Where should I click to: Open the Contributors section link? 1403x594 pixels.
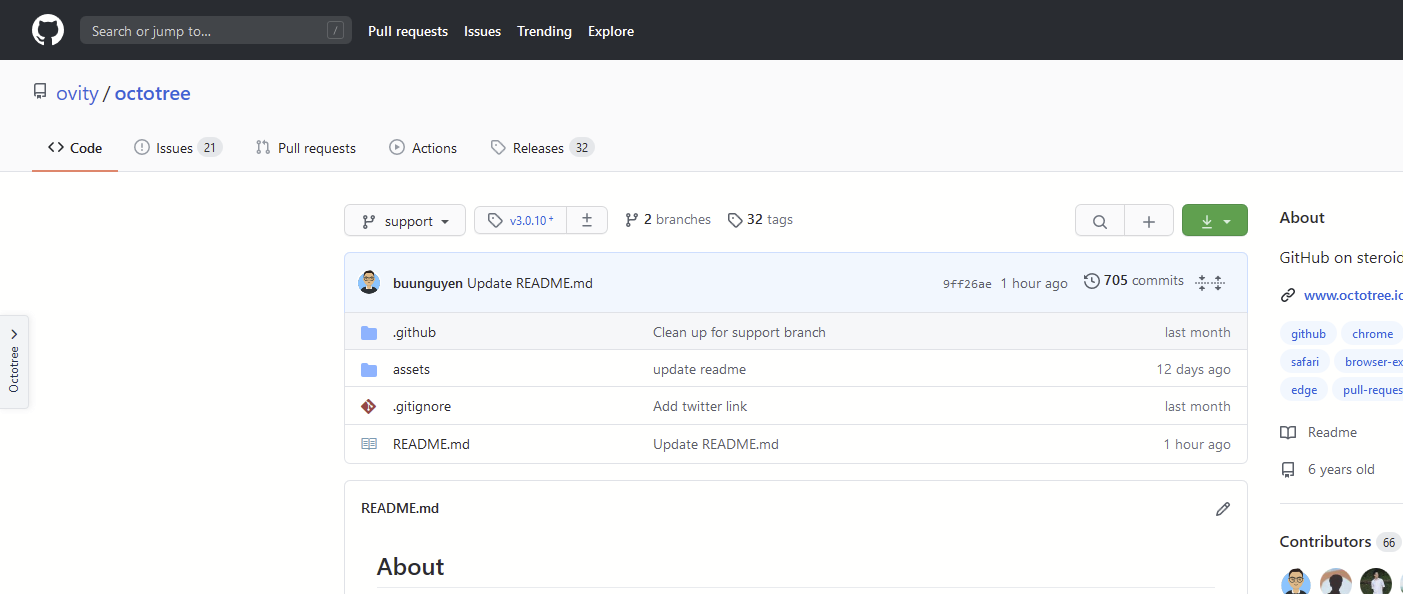(1340, 542)
